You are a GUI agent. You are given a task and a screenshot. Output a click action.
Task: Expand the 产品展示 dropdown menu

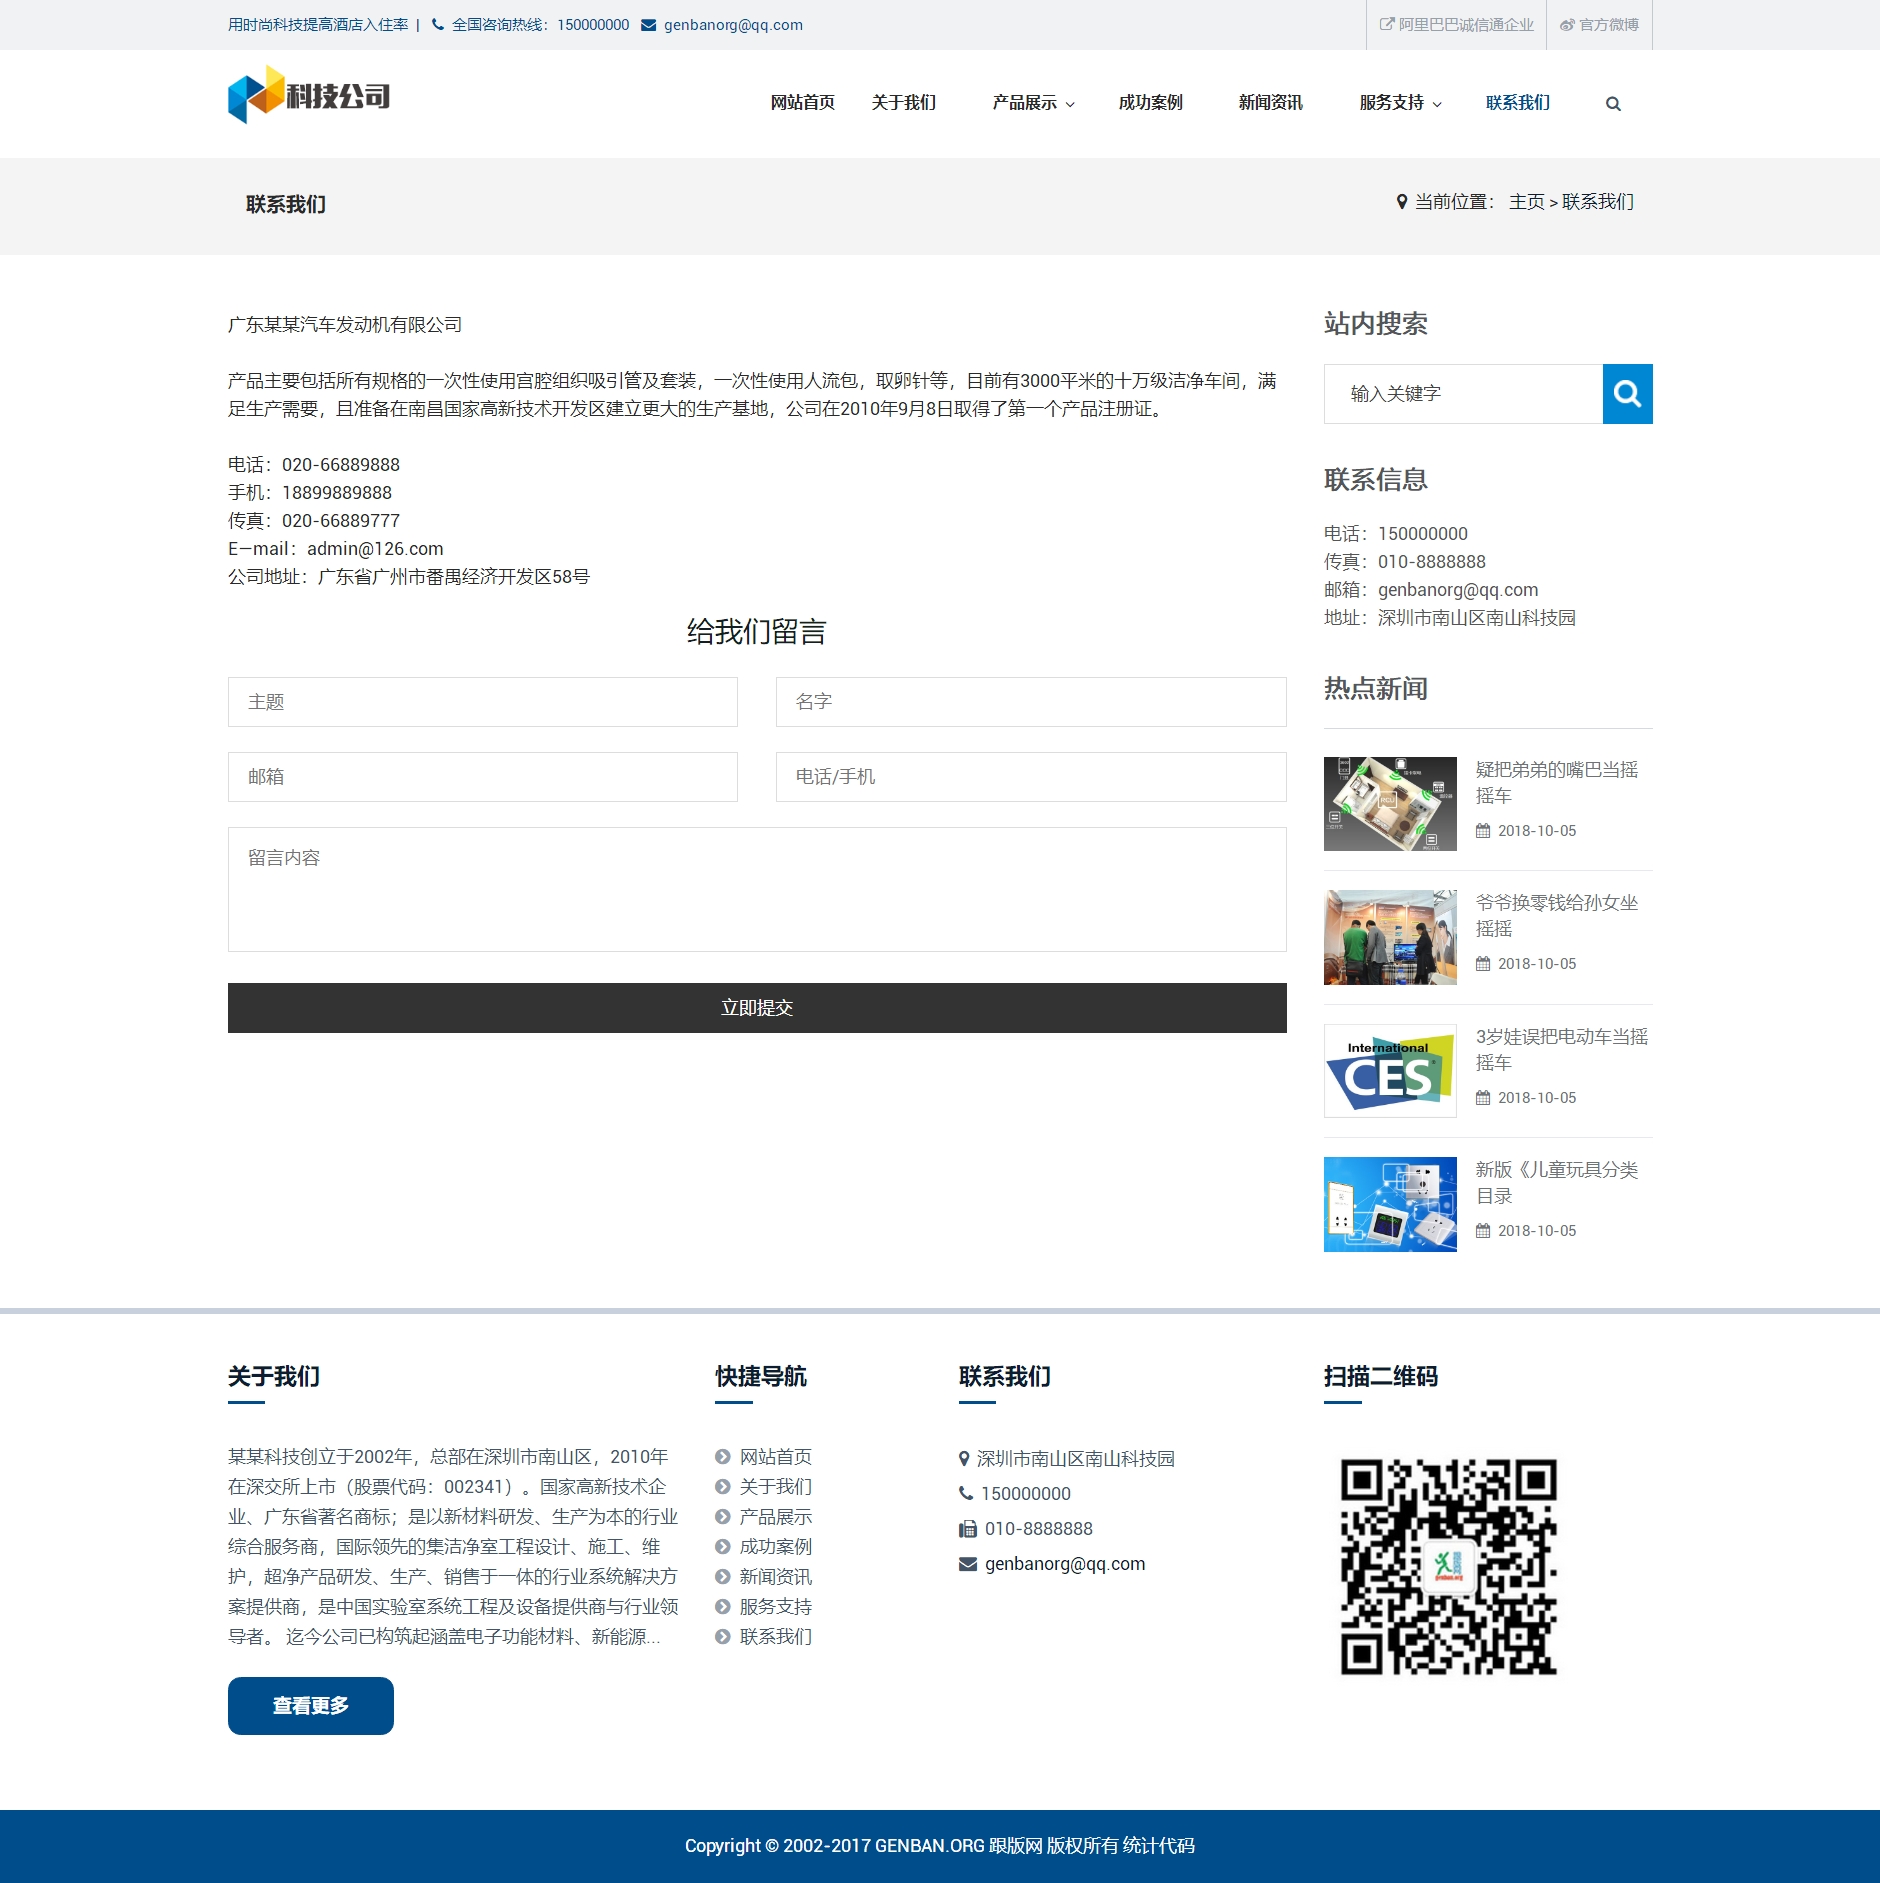pos(1033,103)
